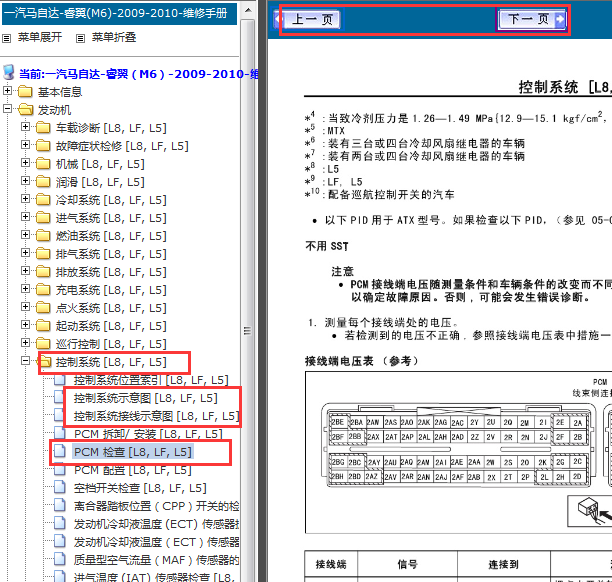Image resolution: width=612 pixels, height=582 pixels.
Task: Click the 润滑 folder icon
Action: point(43,182)
